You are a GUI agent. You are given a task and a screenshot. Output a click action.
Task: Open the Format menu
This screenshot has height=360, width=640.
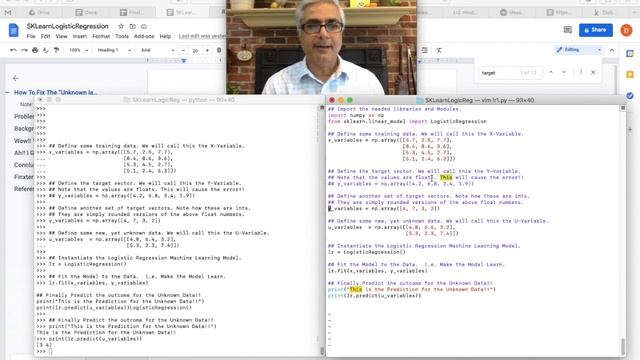101,36
